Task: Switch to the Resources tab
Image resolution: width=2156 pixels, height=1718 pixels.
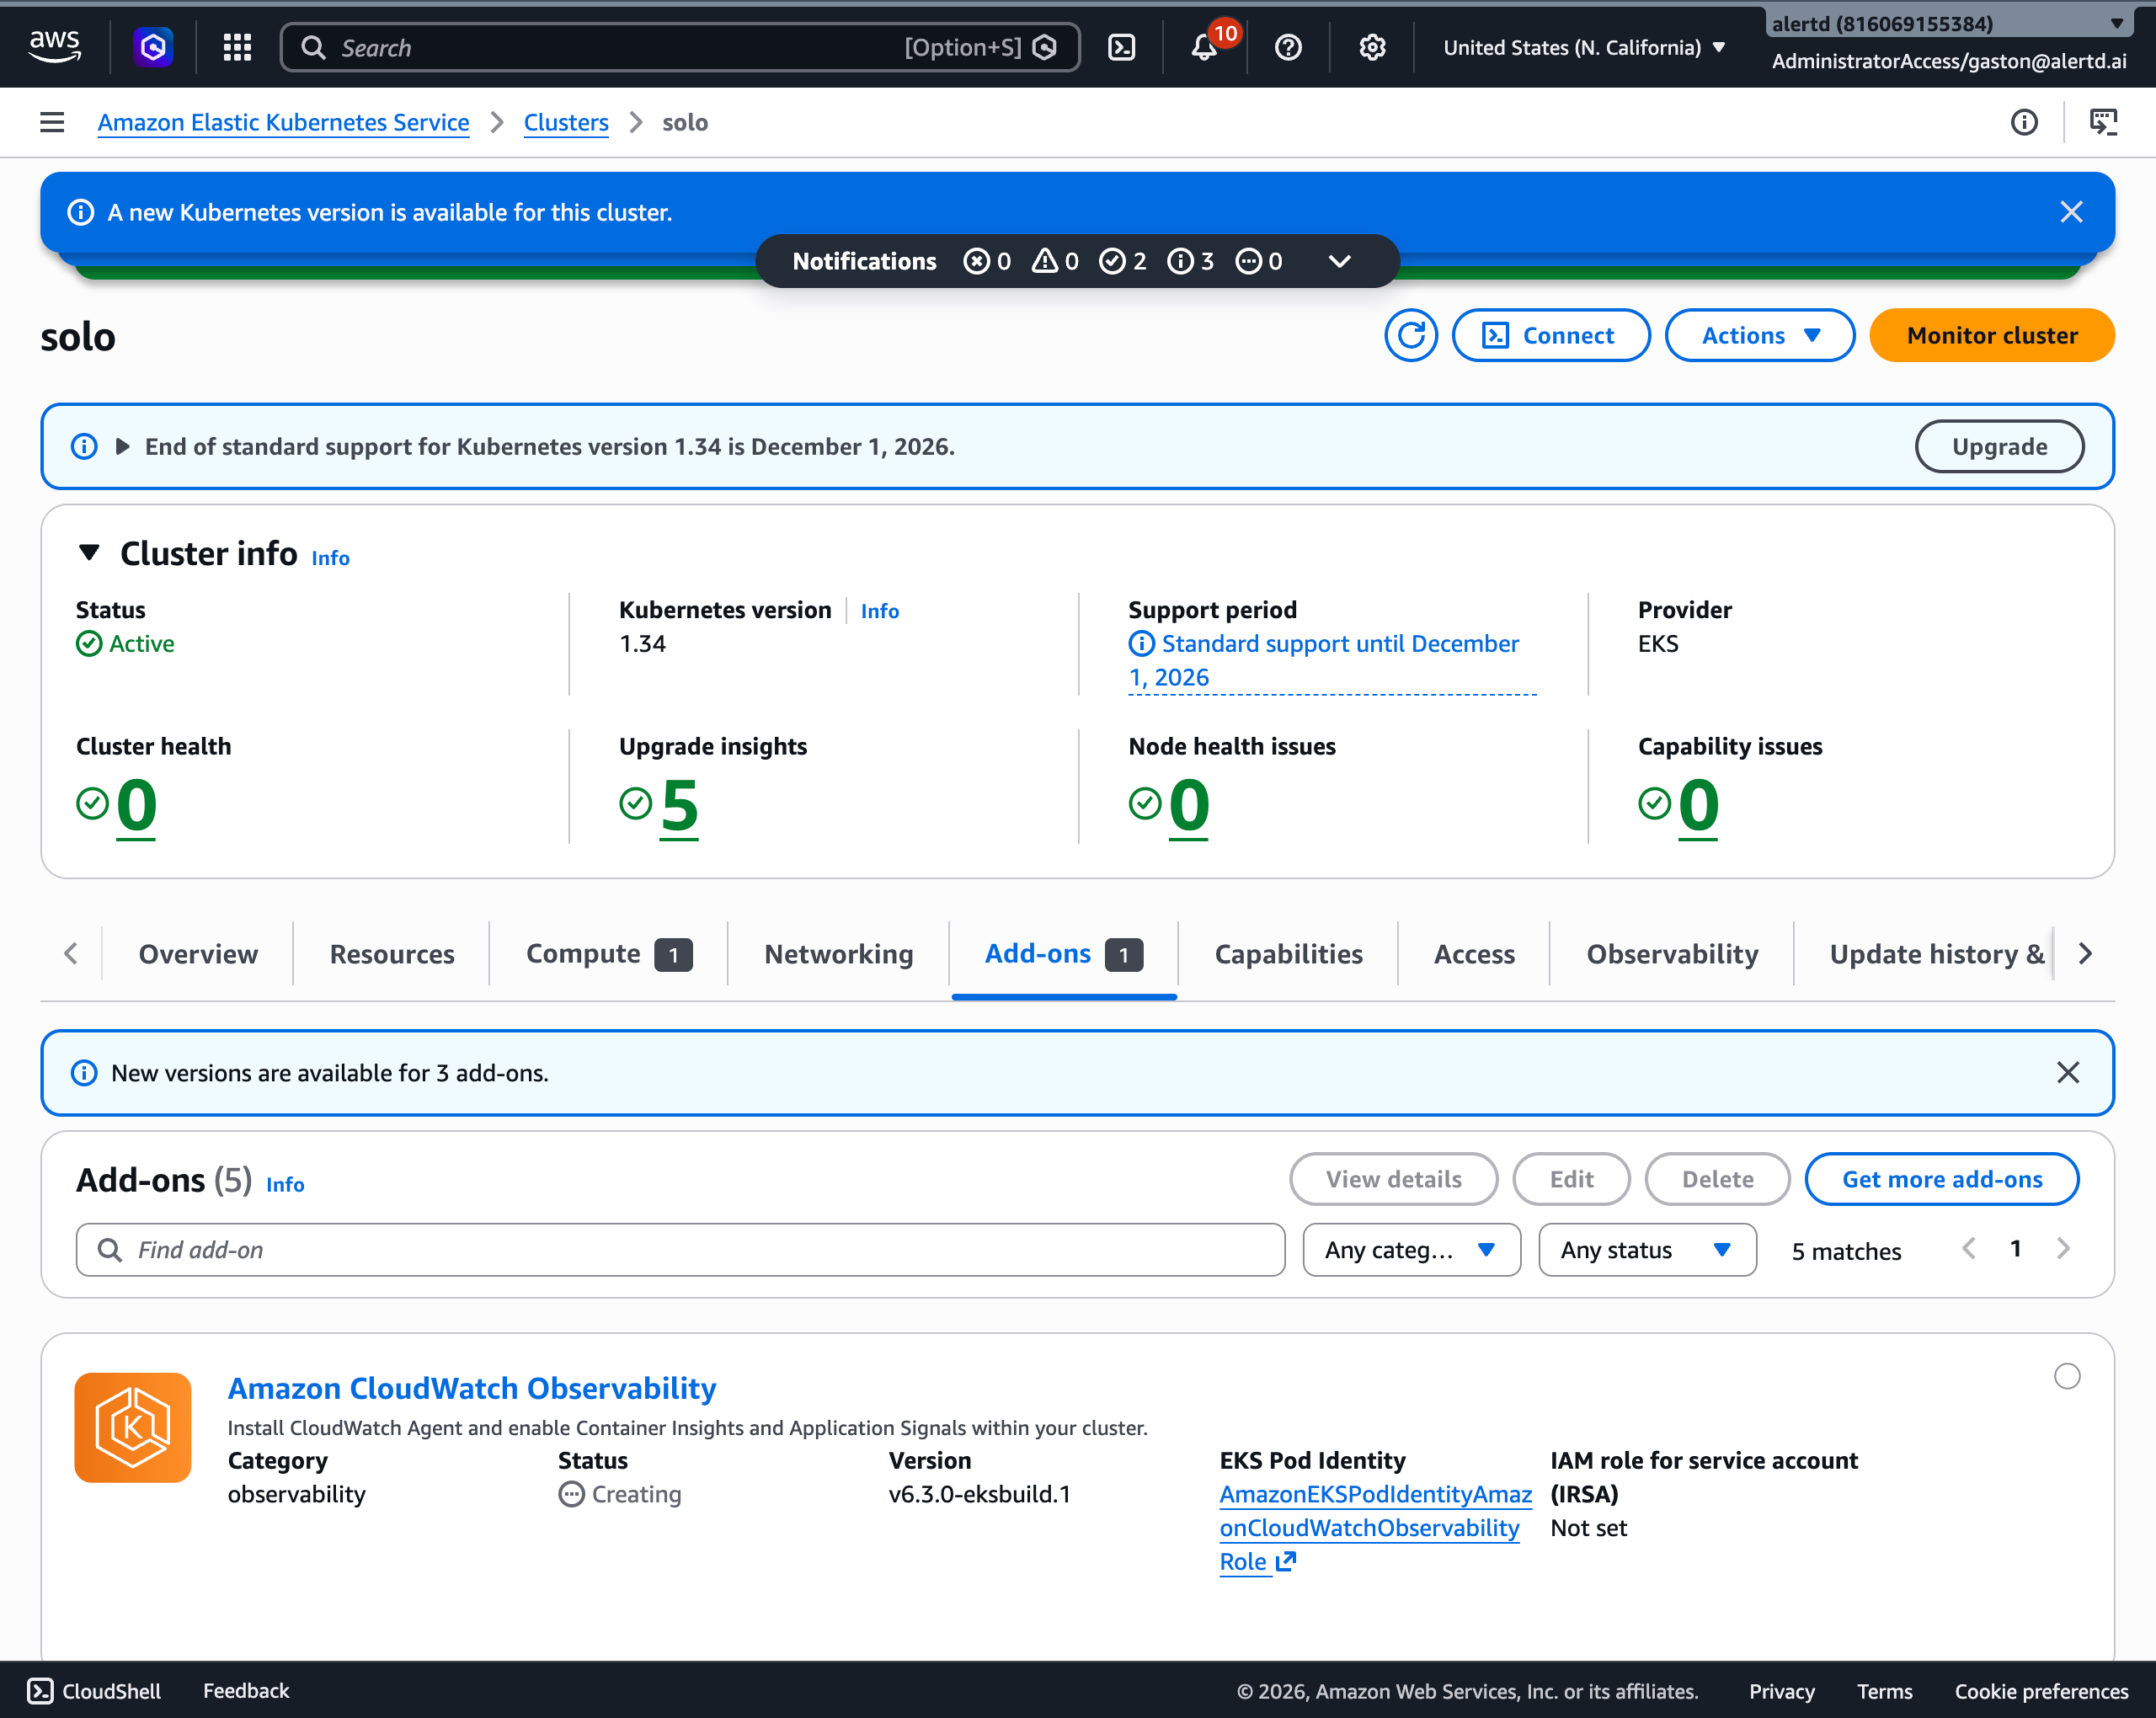Action: (x=392, y=953)
